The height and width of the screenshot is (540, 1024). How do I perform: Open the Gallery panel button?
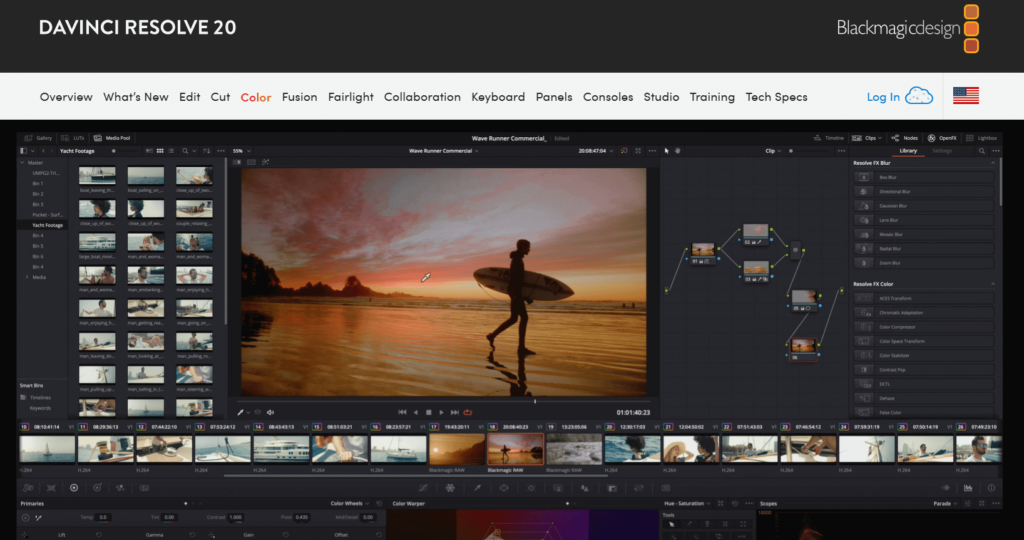tap(38, 138)
